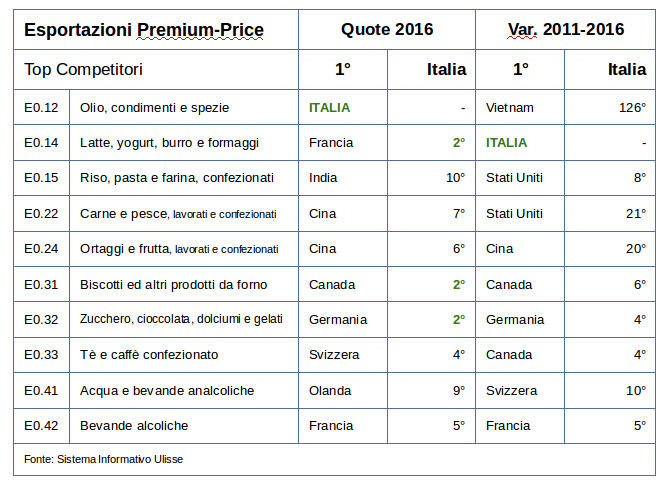
Task: Click the 'Esportazioni Premium-Price' header cell
Action: coord(156,29)
